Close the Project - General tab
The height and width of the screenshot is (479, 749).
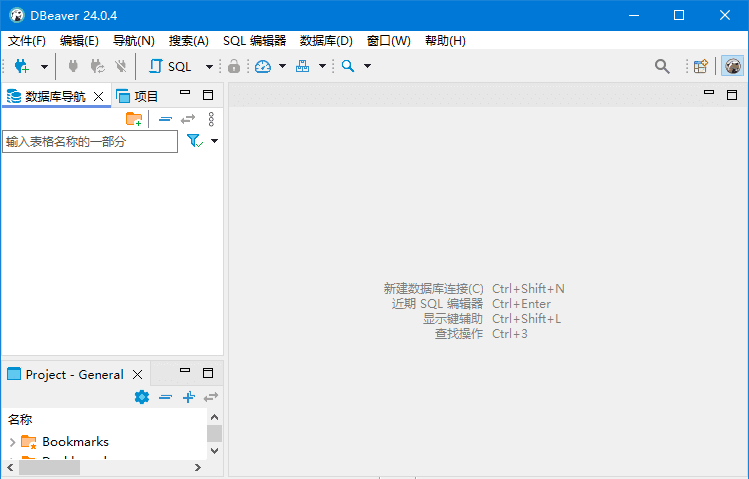click(137, 374)
